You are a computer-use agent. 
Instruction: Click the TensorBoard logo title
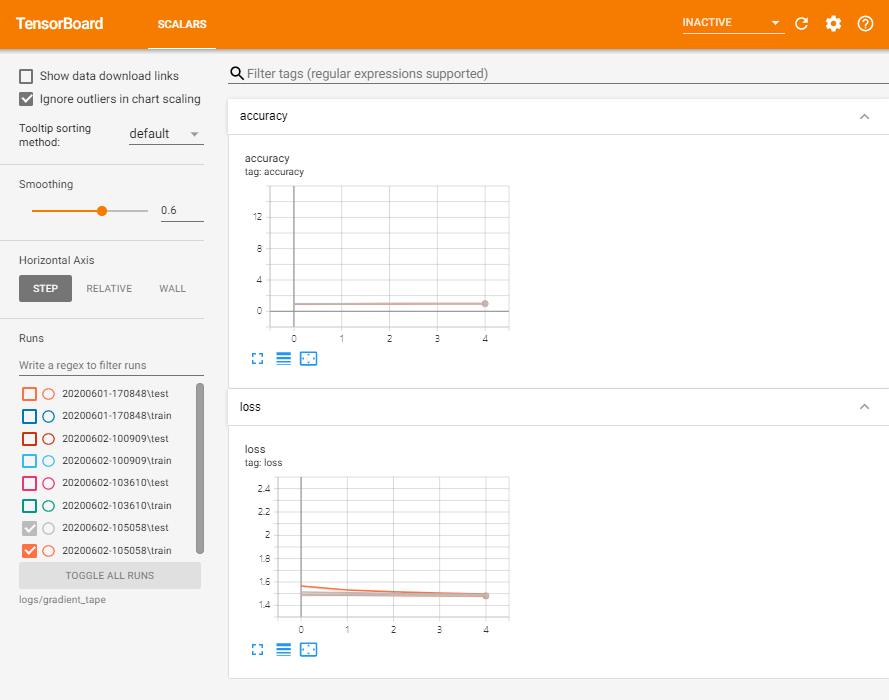[60, 24]
